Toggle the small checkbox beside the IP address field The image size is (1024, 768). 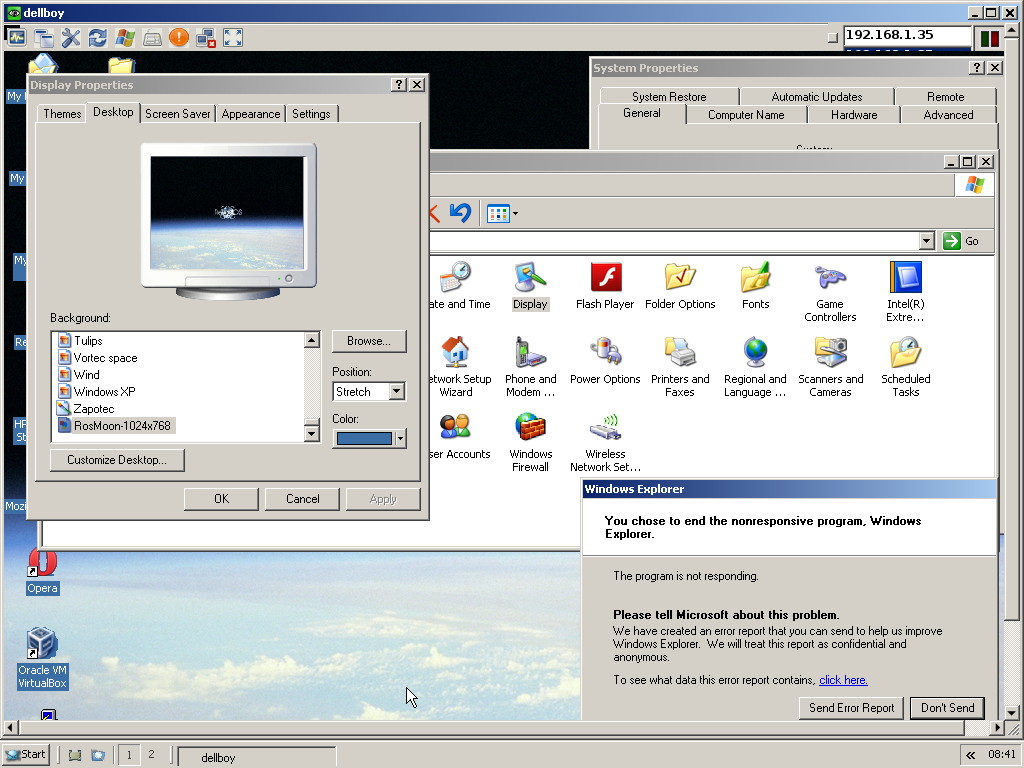[x=833, y=38]
